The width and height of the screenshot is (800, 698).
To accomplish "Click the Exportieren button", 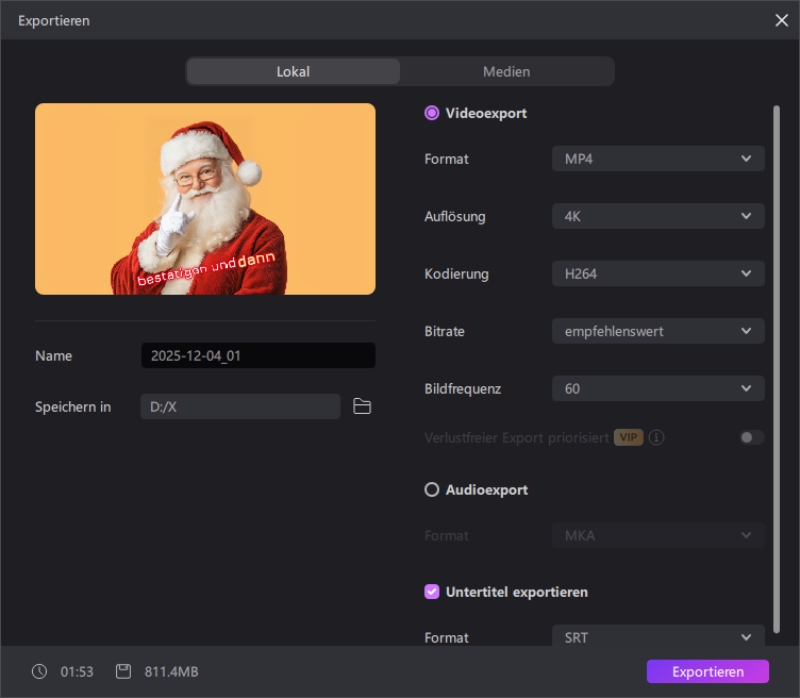I will (x=707, y=671).
